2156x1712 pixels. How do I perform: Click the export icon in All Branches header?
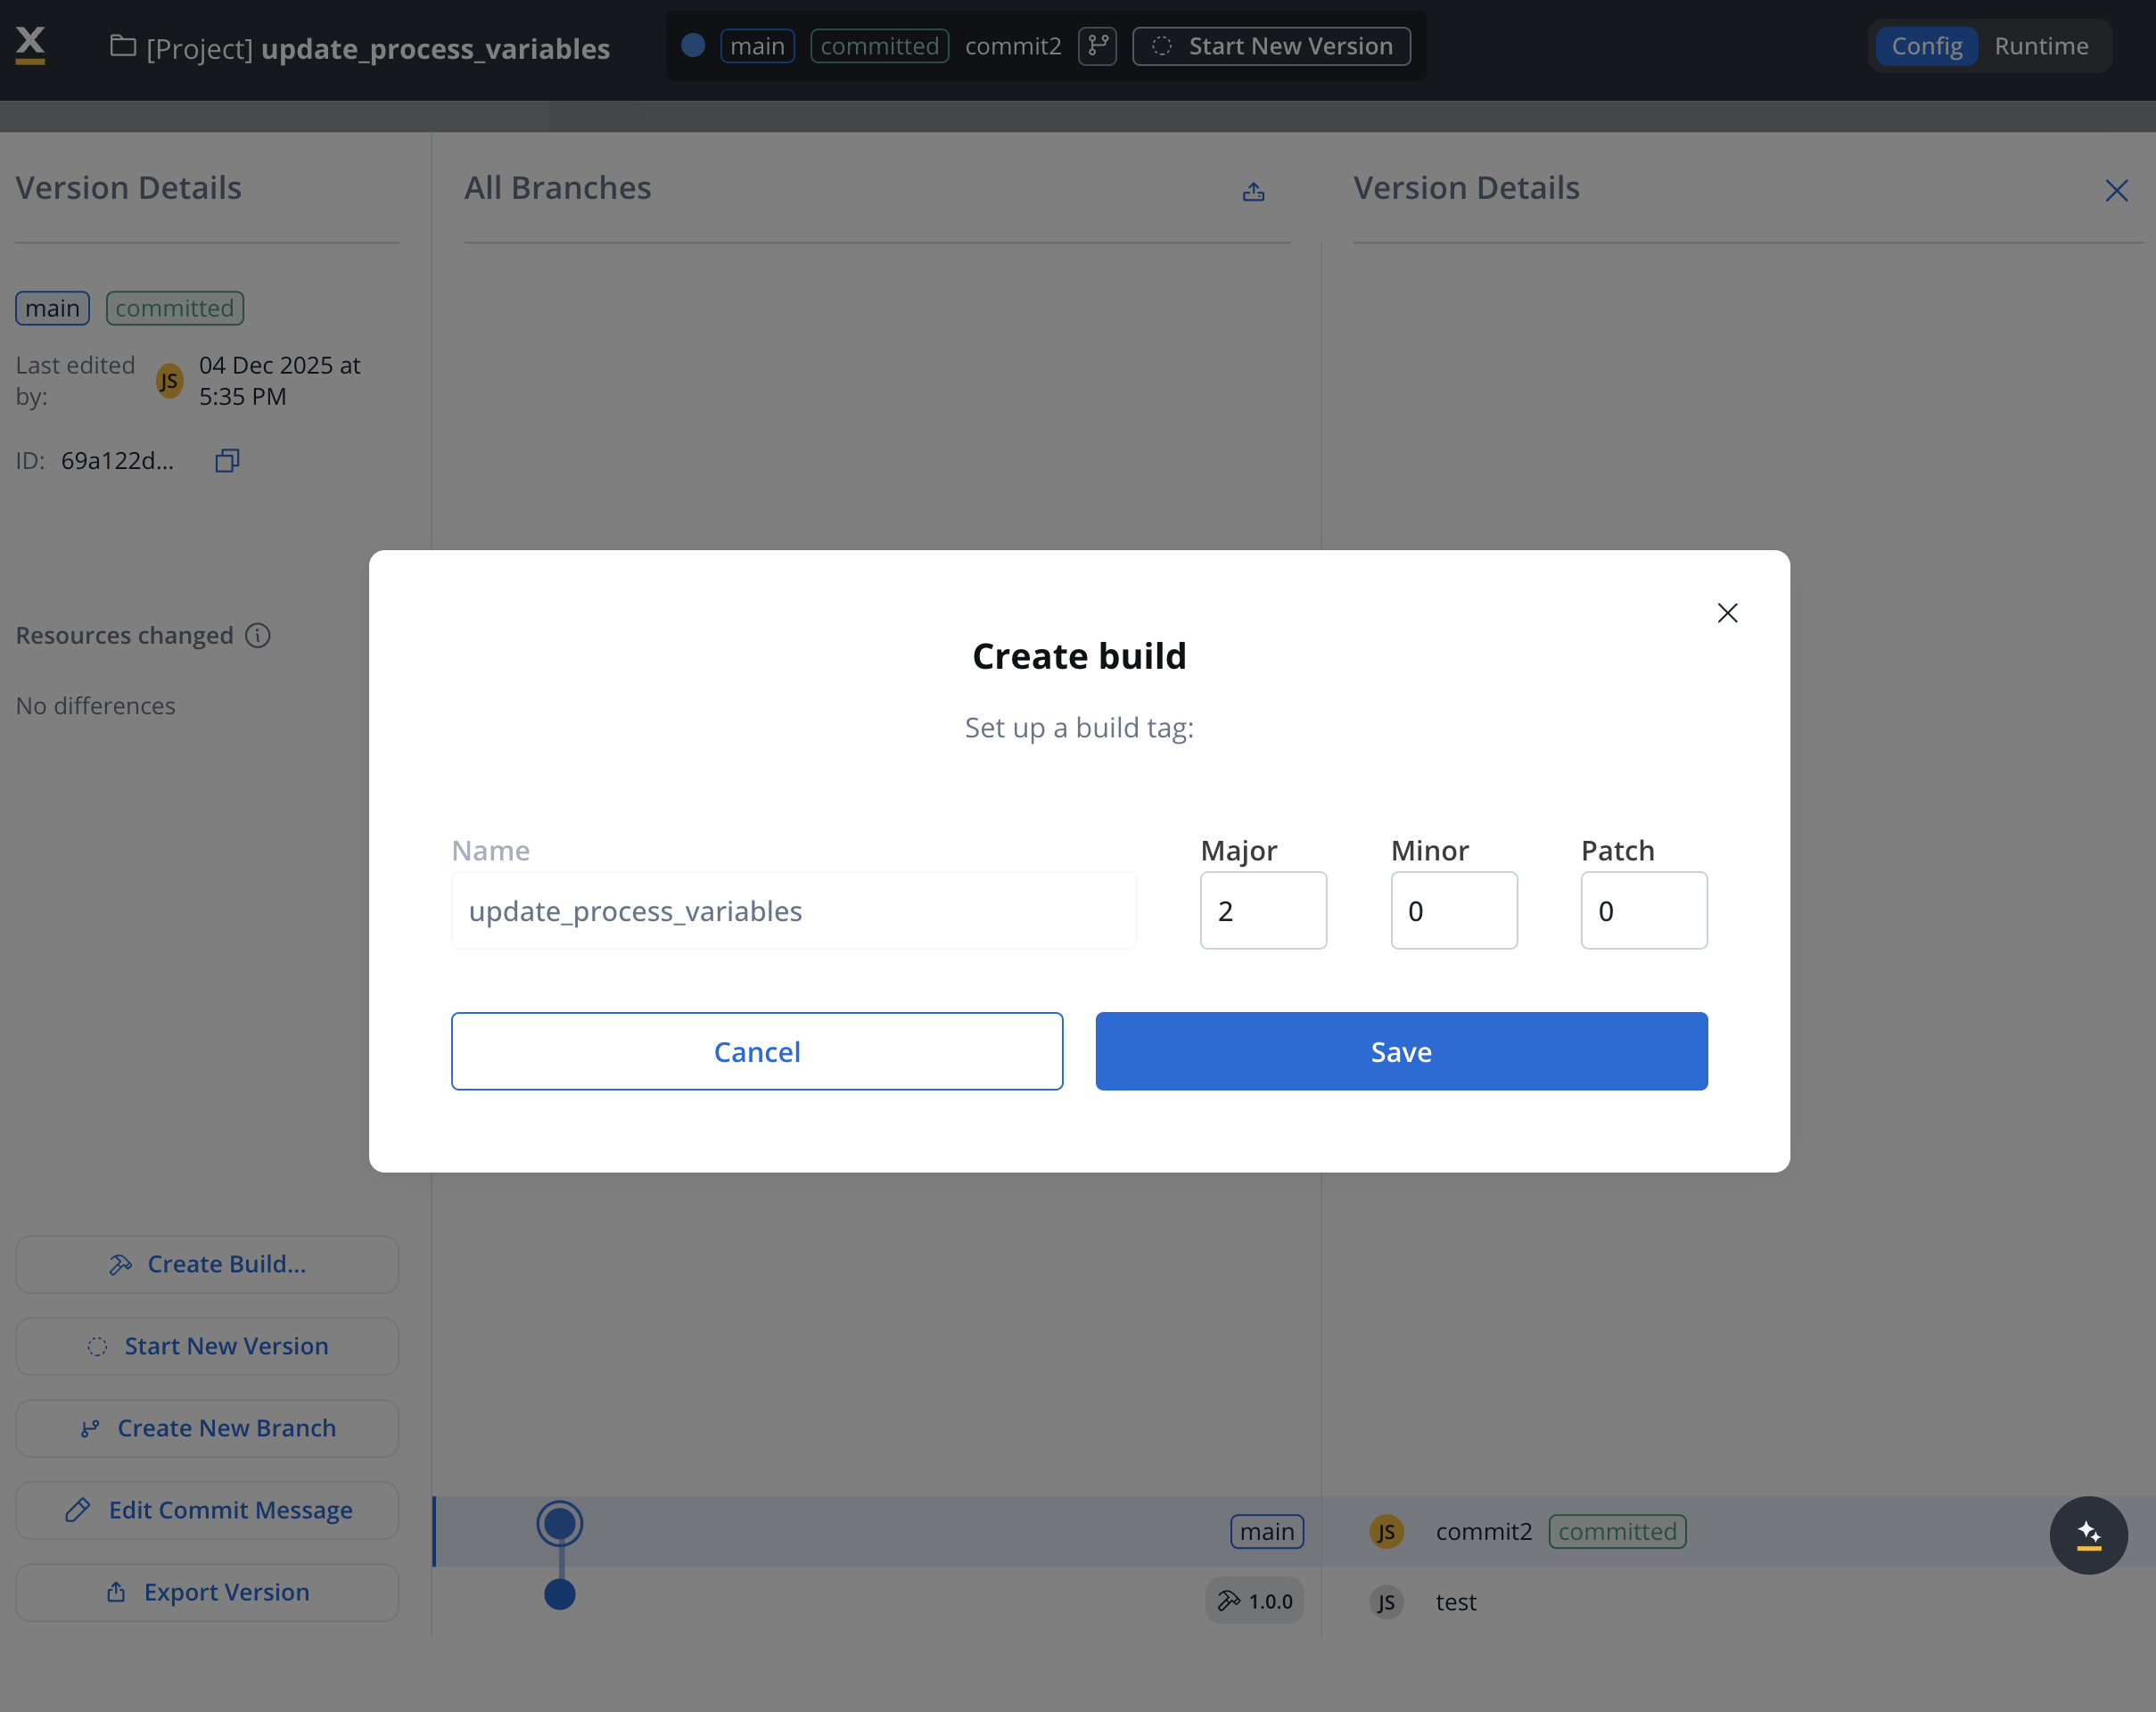point(1253,191)
